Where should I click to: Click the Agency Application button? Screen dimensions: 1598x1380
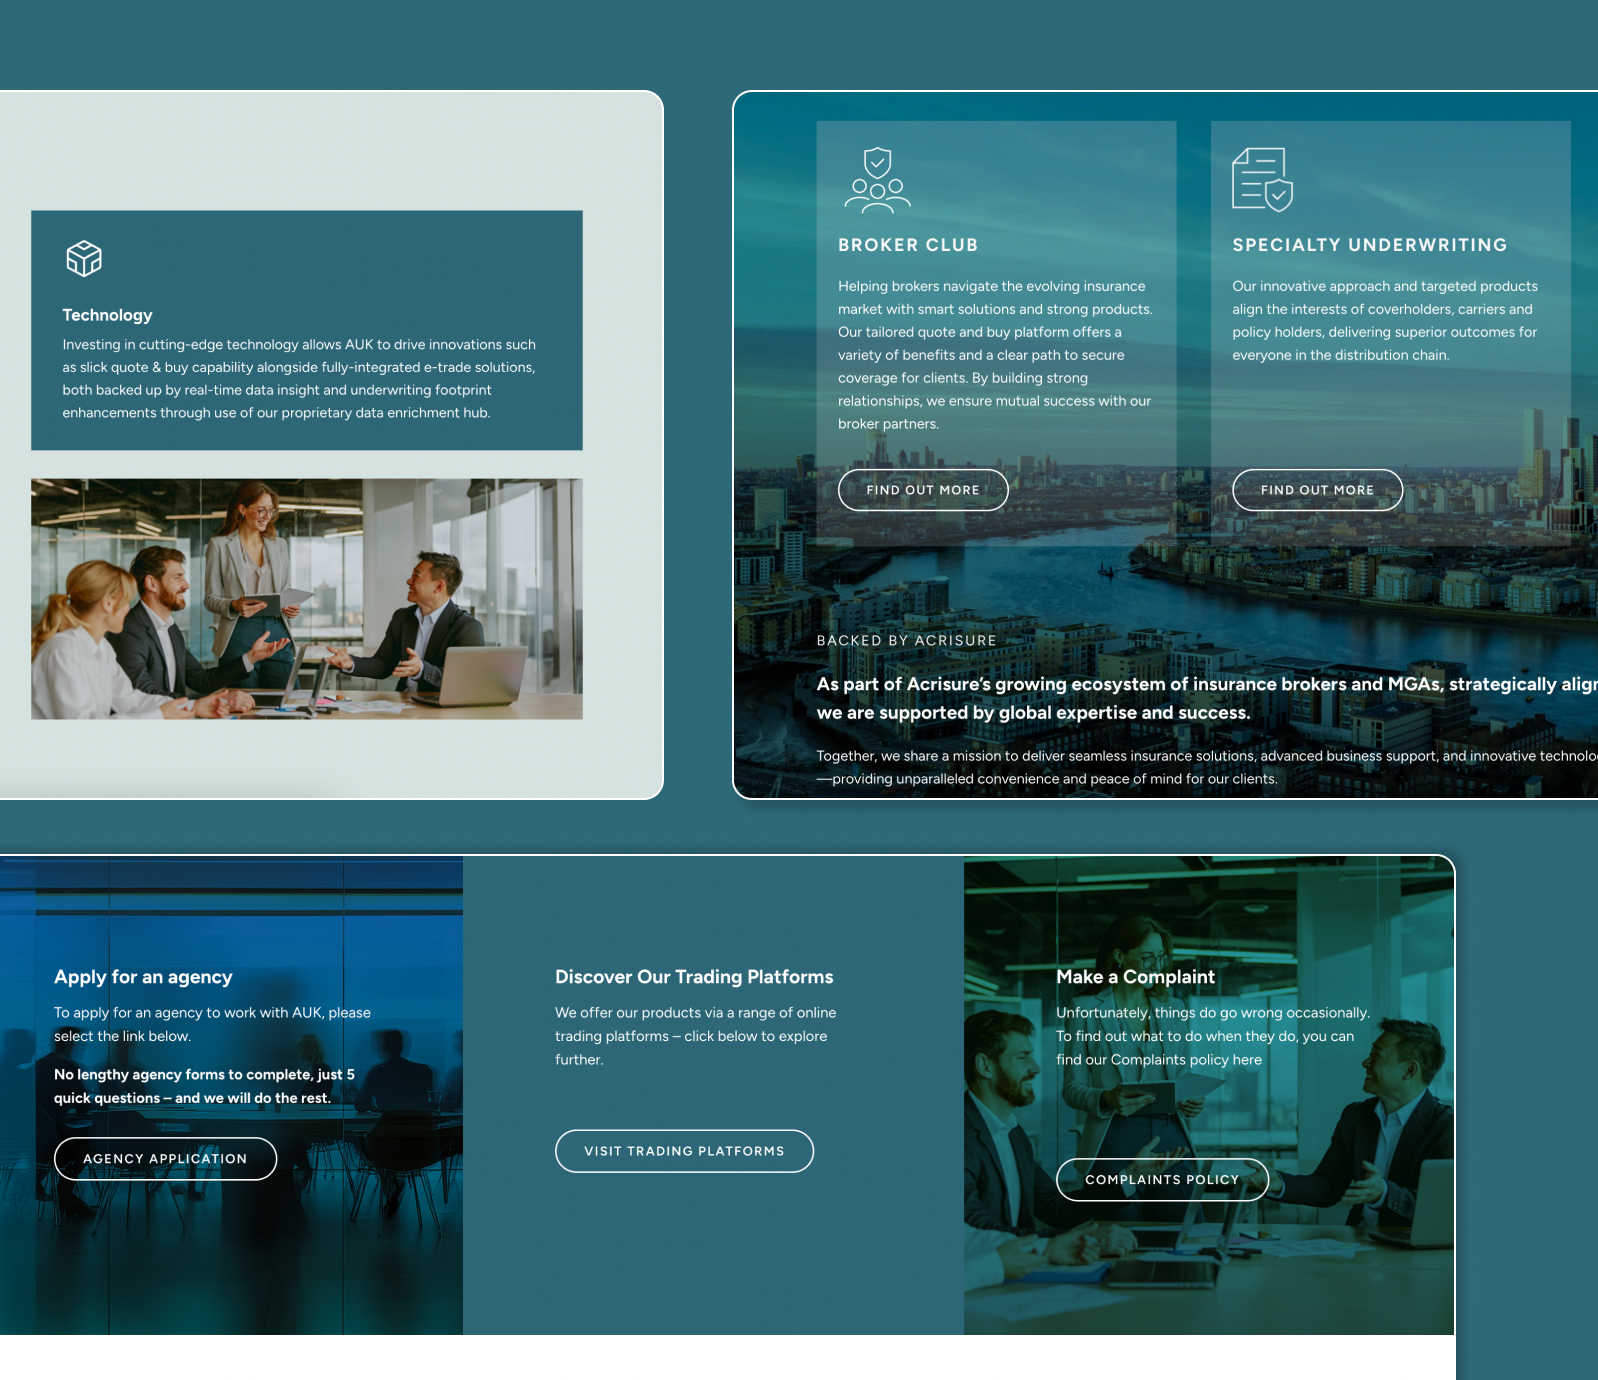165,1159
